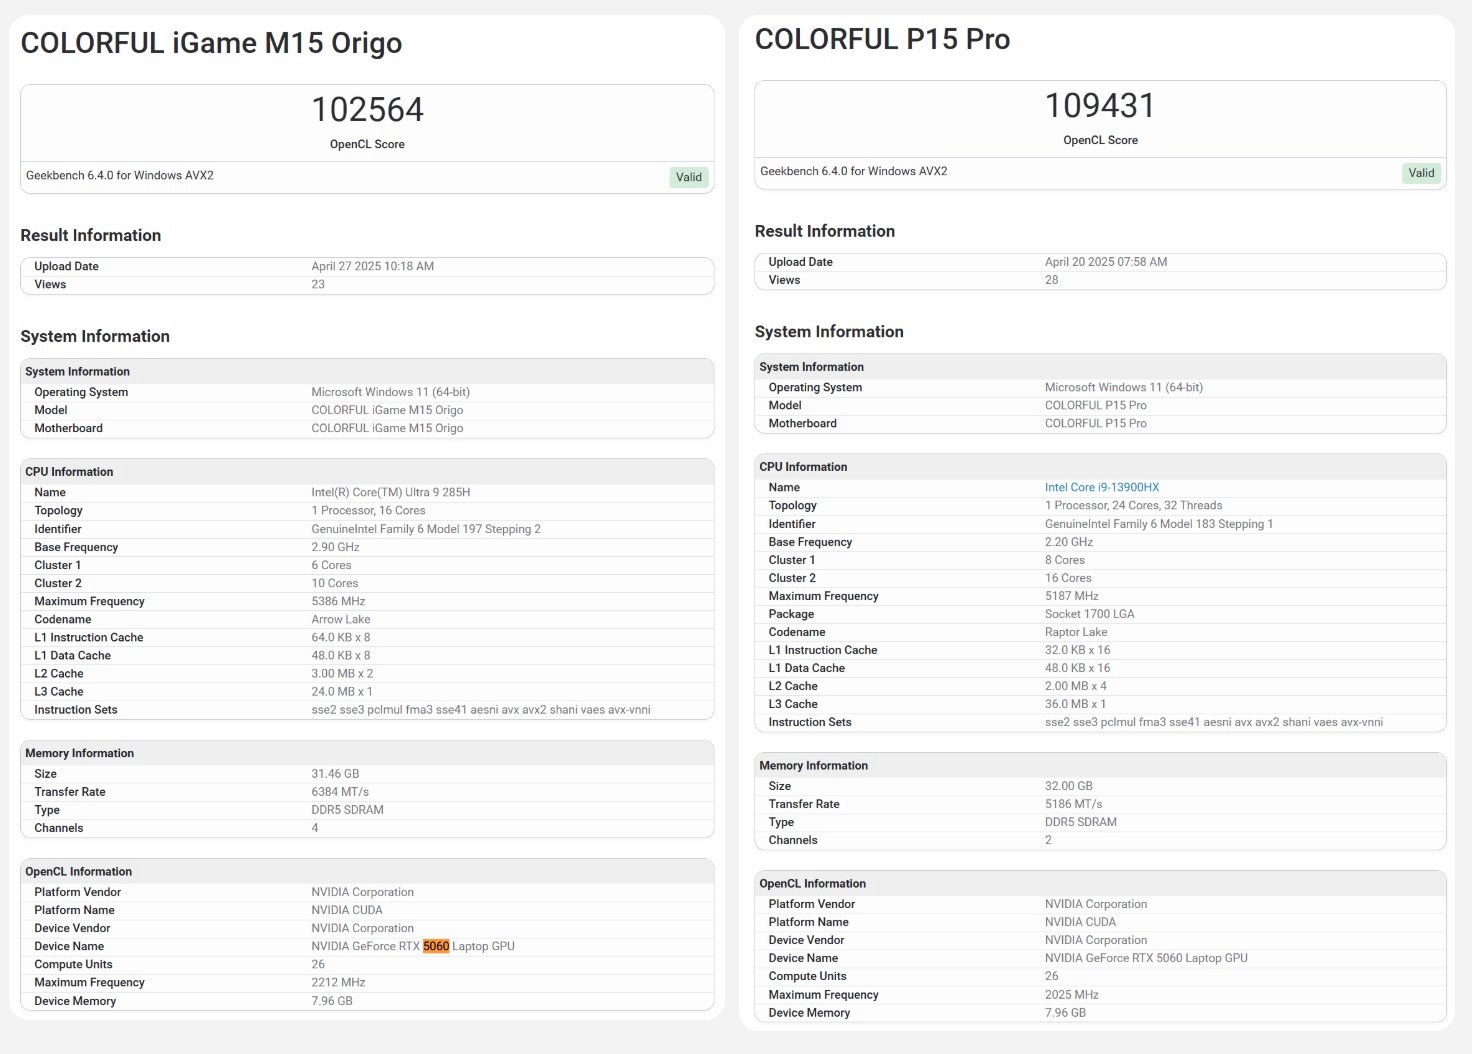Click the April 20 2025 upload date

[1106, 262]
